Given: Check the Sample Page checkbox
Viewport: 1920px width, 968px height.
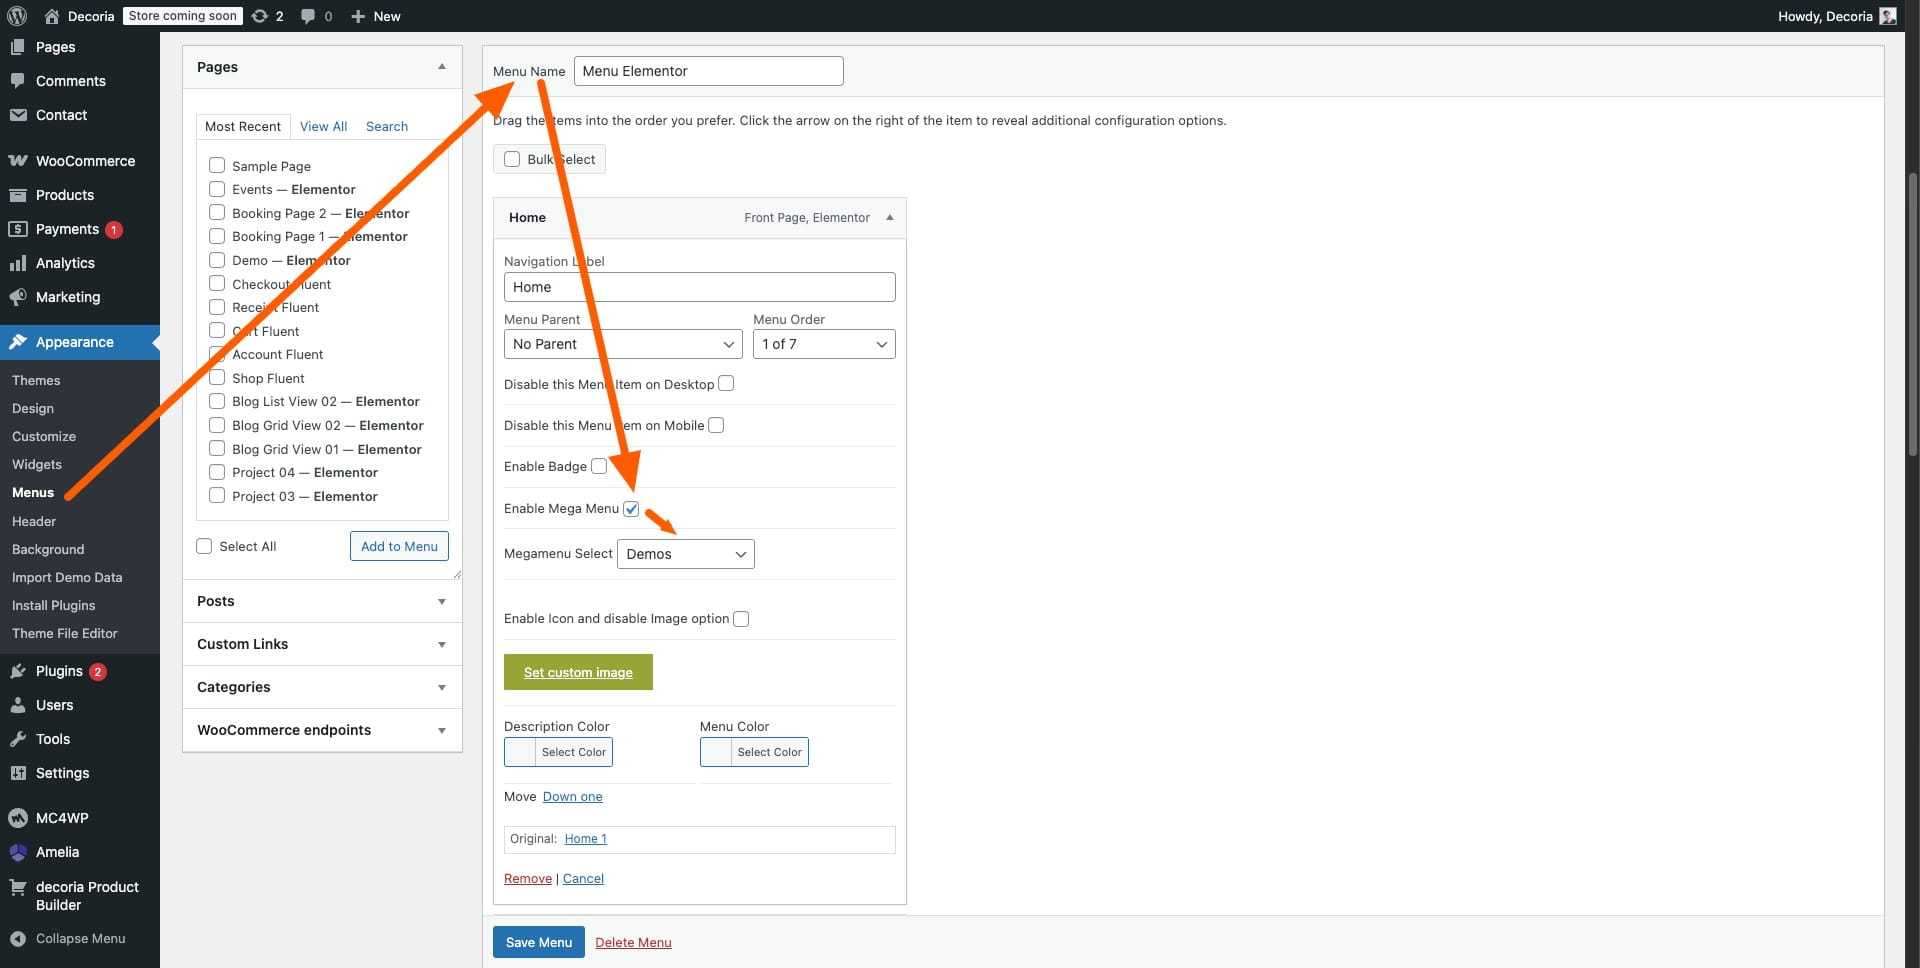Looking at the screenshot, I should (x=217, y=165).
